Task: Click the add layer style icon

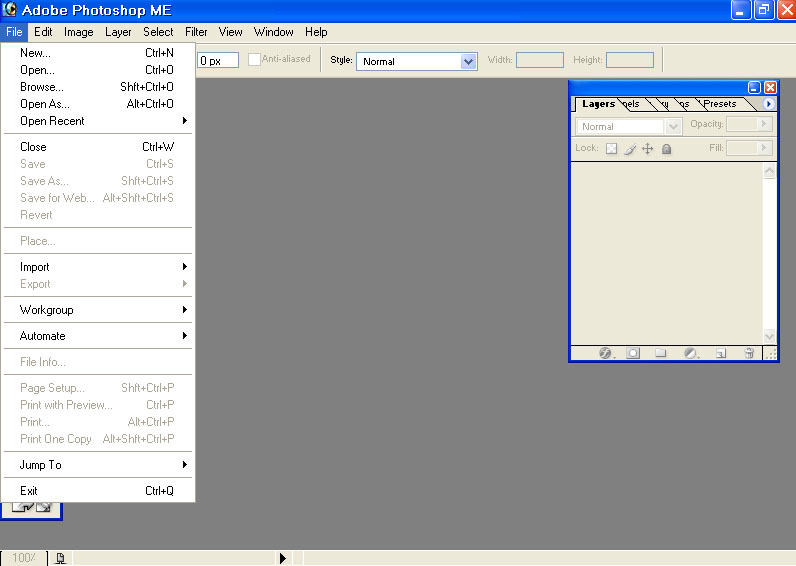Action: [605, 353]
